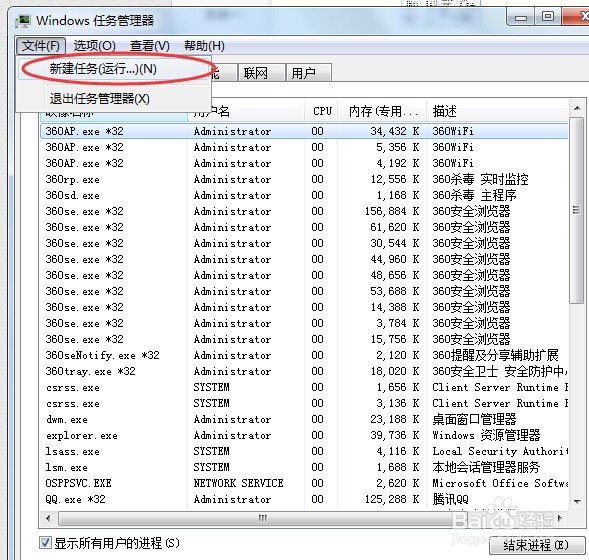
Task: Open the 选项(O) menu
Action: tap(95, 46)
